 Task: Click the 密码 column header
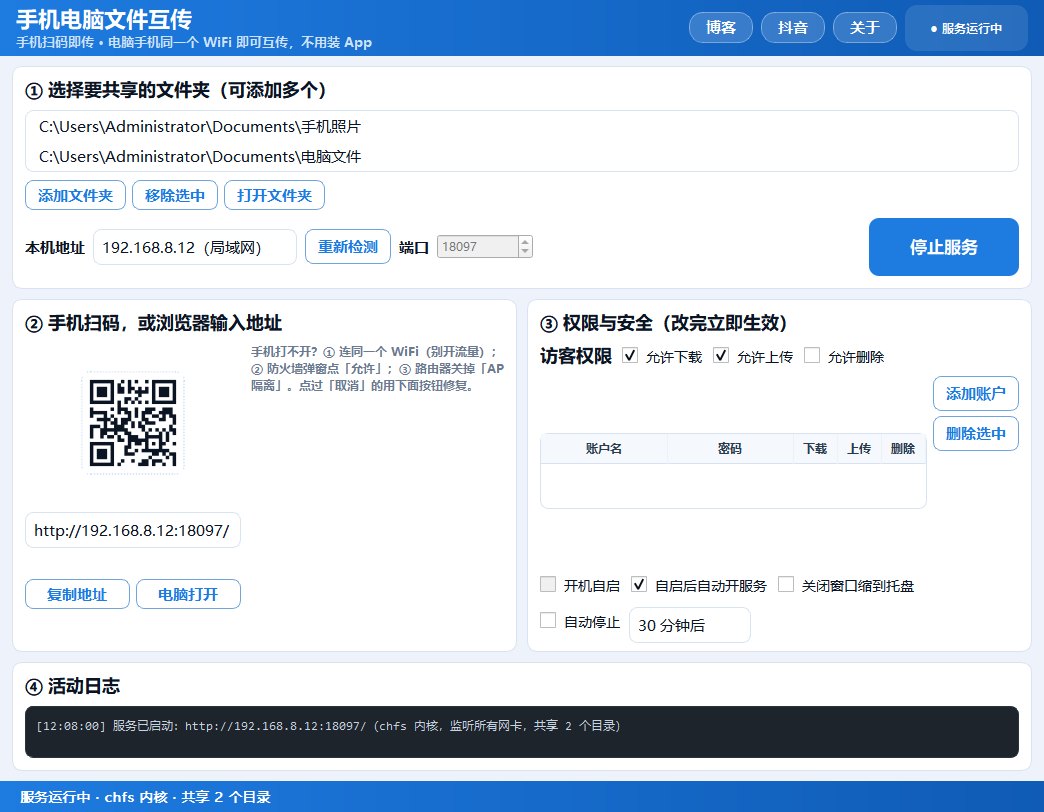click(730, 449)
